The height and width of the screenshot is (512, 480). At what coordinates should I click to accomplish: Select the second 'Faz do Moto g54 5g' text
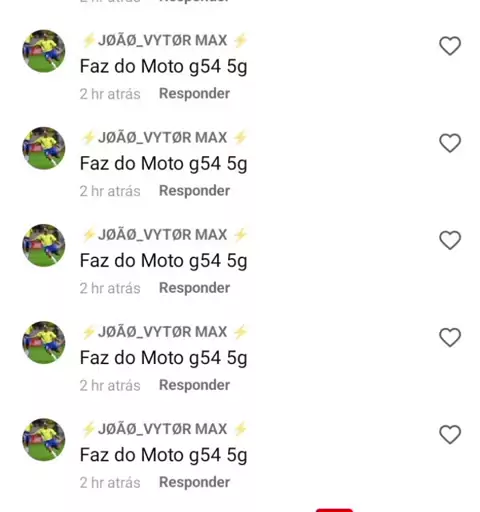[163, 164]
